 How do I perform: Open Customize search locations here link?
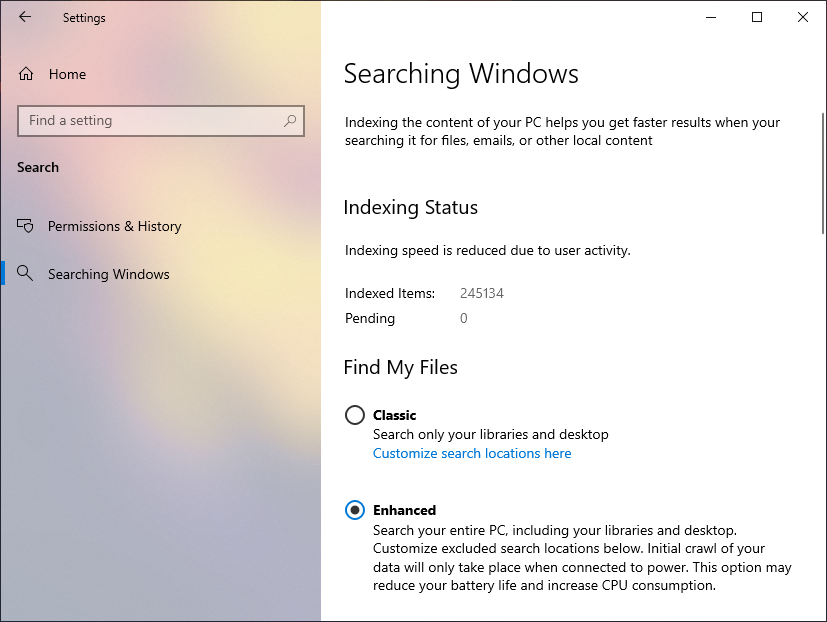[x=472, y=453]
